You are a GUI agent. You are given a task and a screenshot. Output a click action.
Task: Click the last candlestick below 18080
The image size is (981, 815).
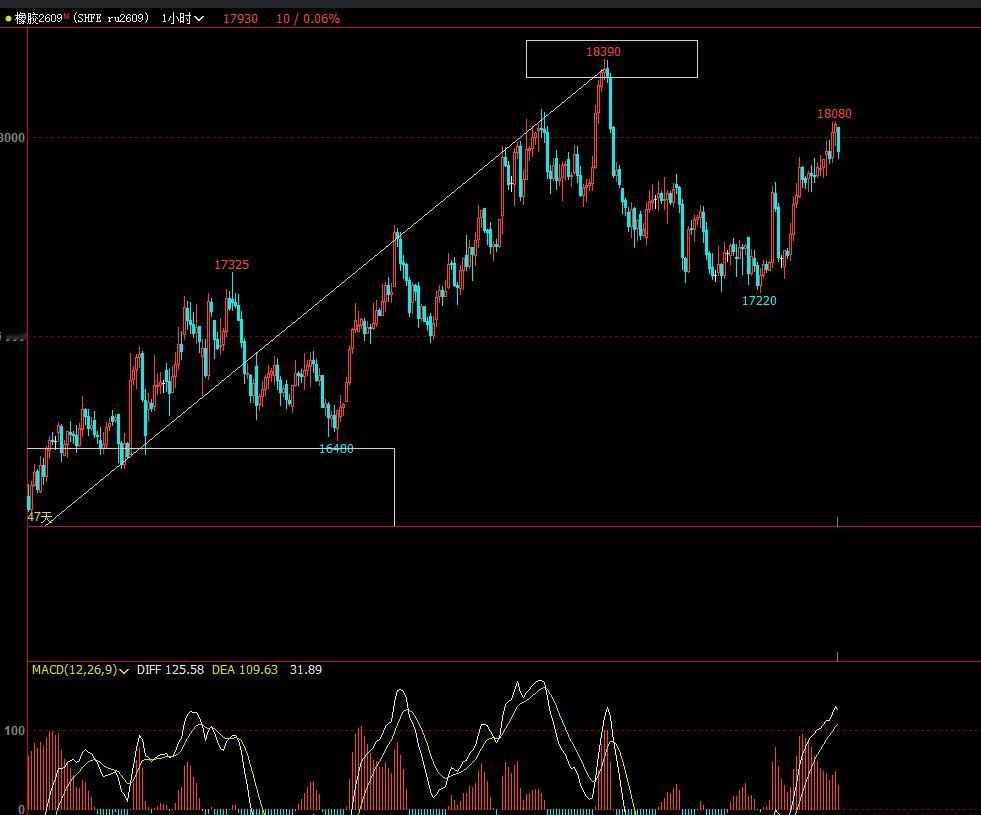[838, 141]
